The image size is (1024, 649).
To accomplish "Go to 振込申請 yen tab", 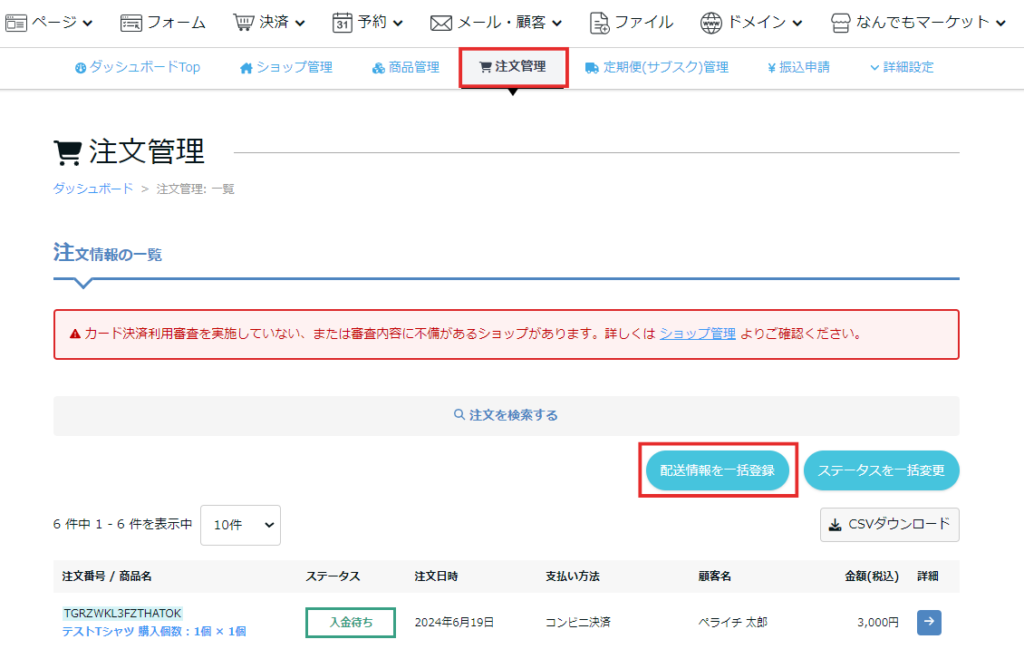I will point(798,67).
